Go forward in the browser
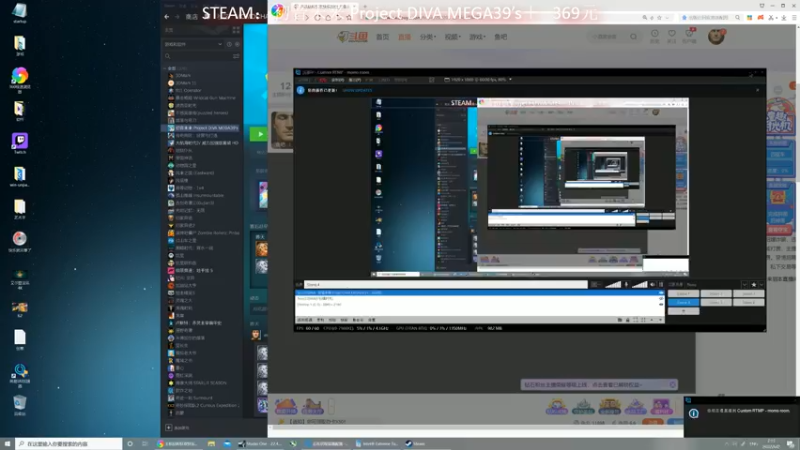The width and height of the screenshot is (800, 450). pyautogui.click(x=307, y=17)
